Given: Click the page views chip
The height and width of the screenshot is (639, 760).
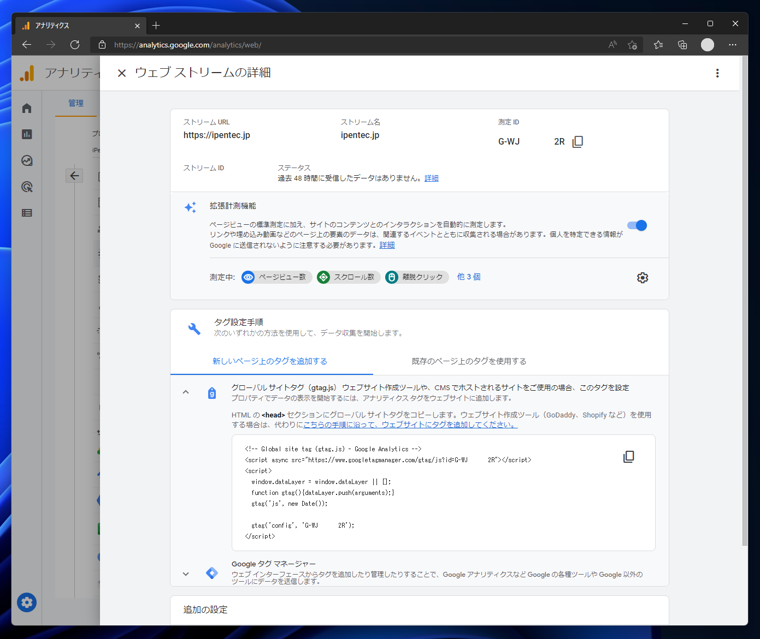Looking at the screenshot, I should pos(276,277).
